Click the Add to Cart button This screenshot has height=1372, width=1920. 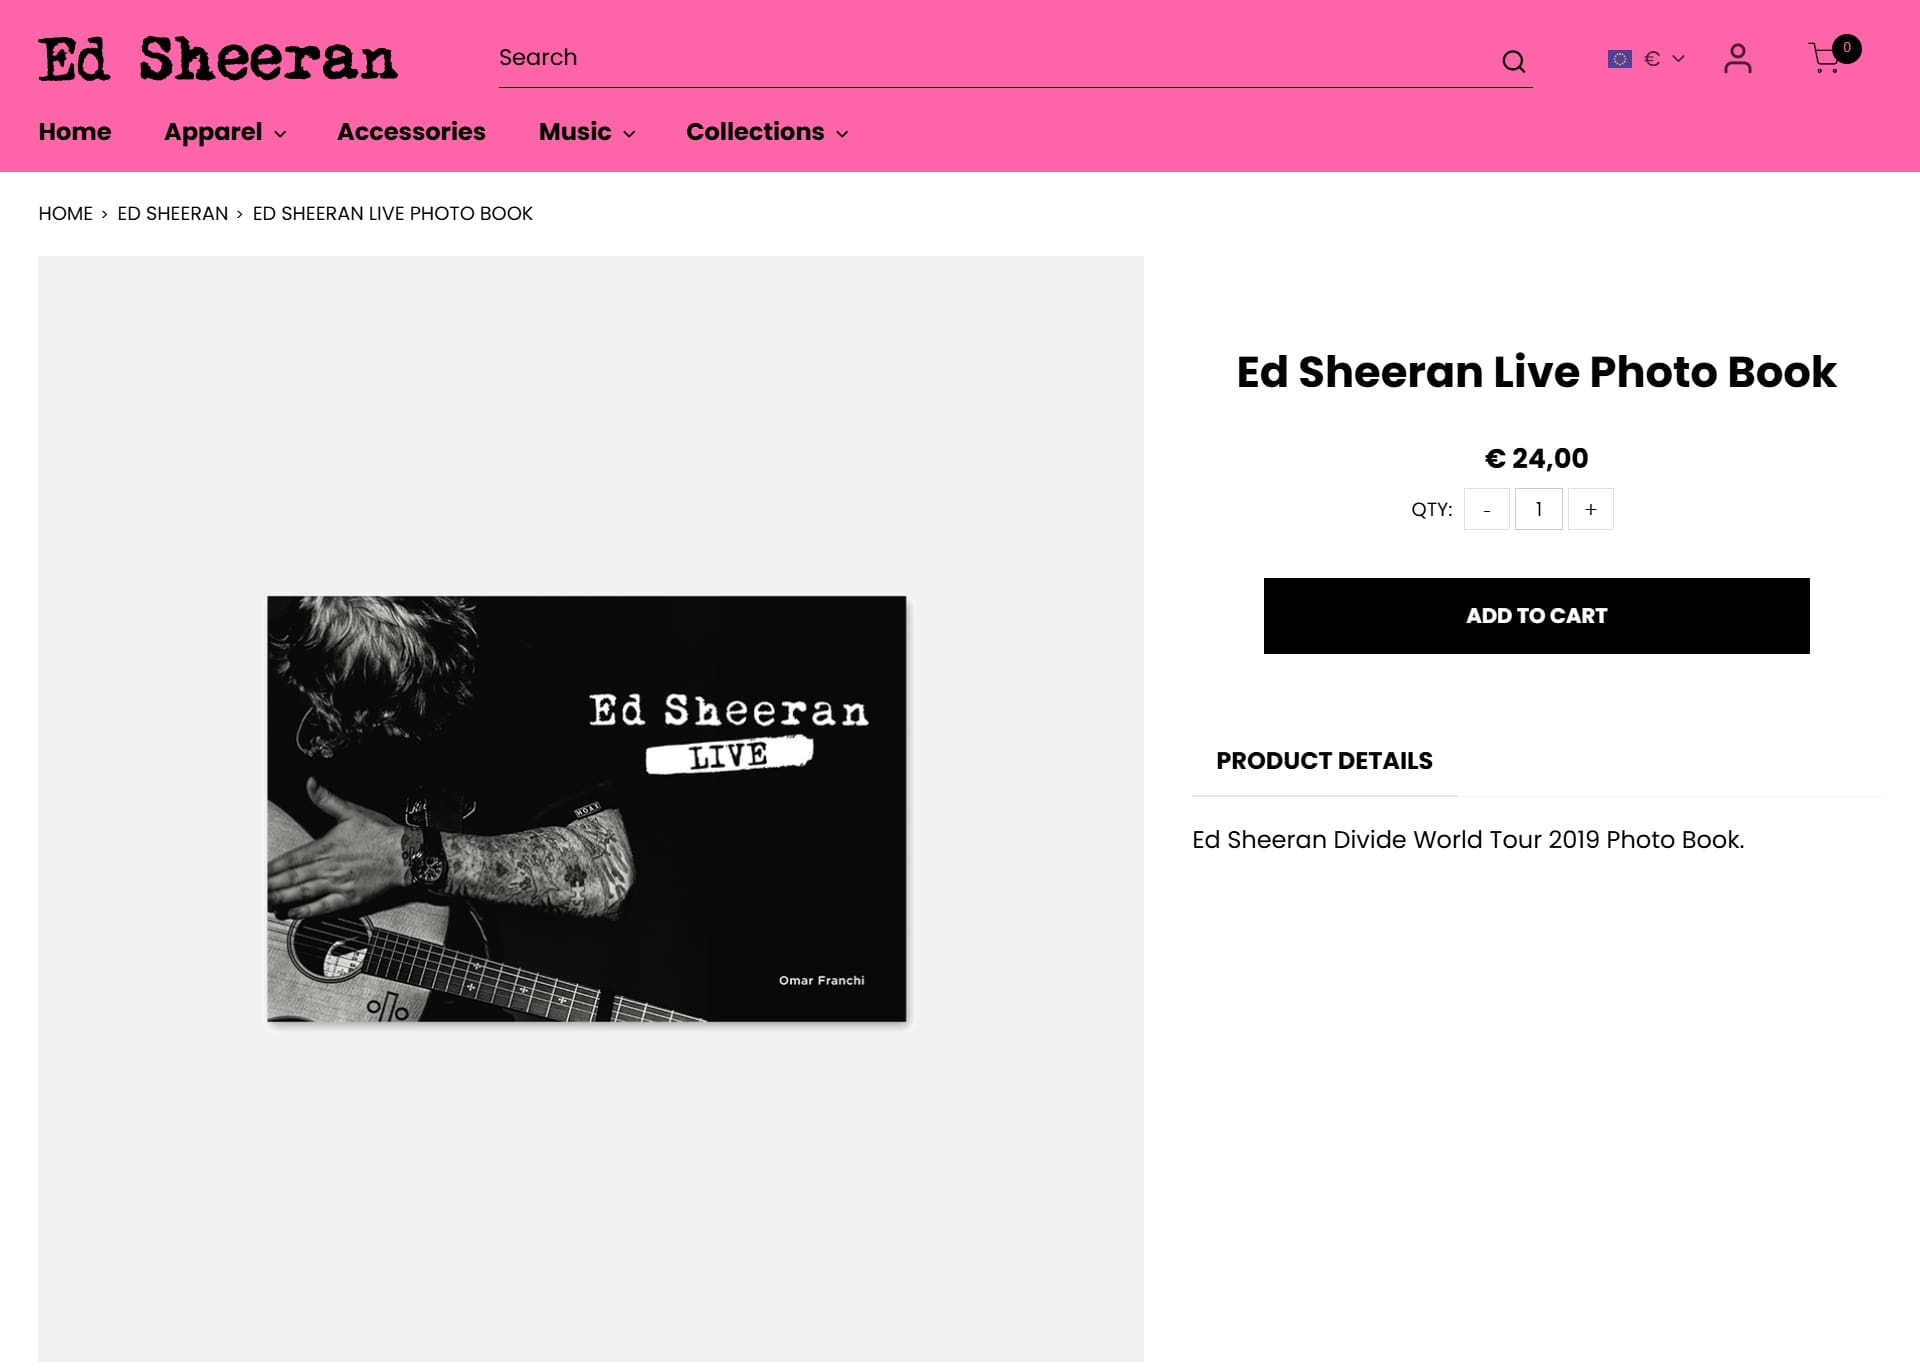[x=1536, y=616]
